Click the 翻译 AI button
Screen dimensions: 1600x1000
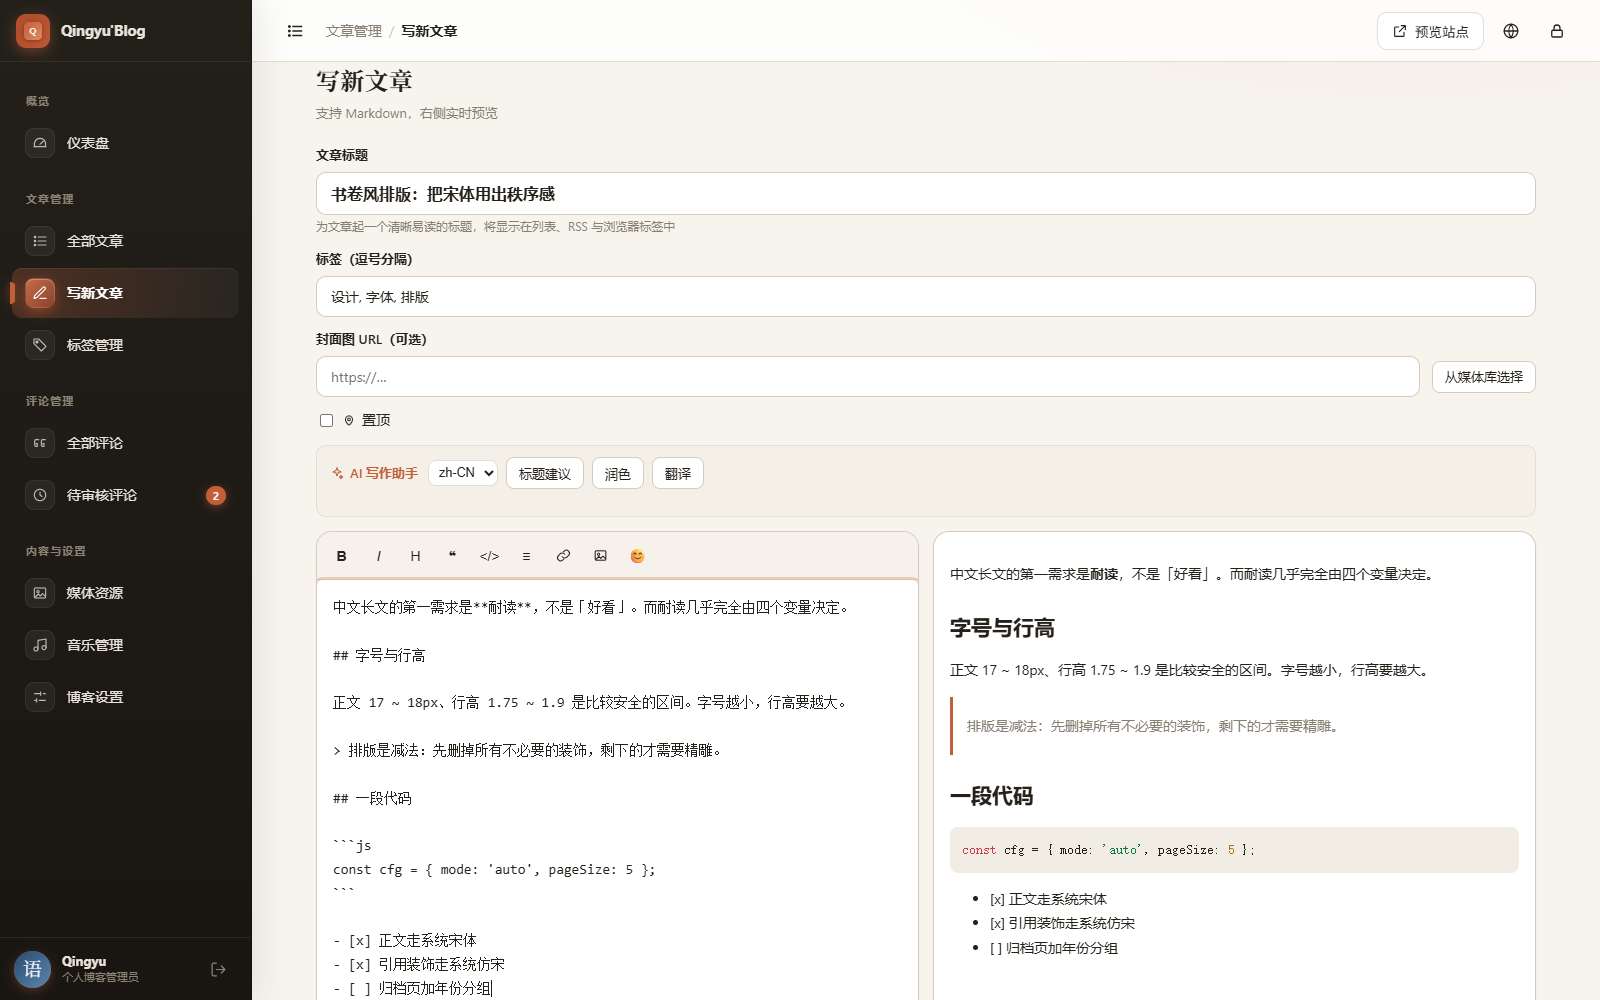coord(678,474)
